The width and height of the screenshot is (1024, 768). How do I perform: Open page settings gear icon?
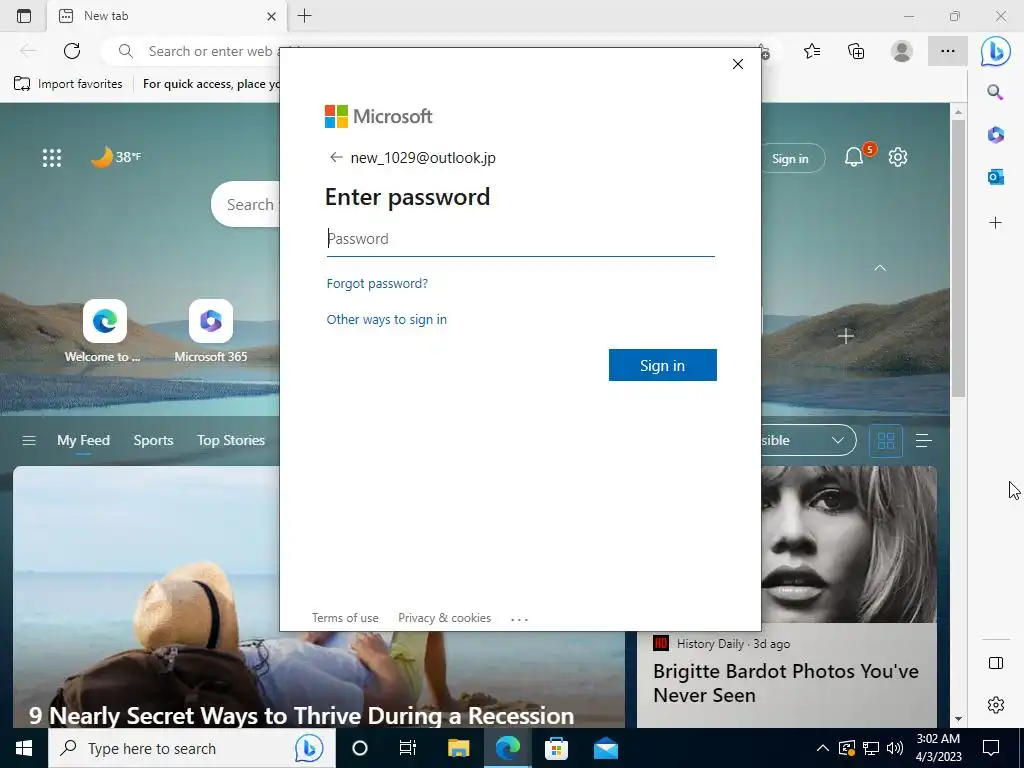pyautogui.click(x=898, y=157)
